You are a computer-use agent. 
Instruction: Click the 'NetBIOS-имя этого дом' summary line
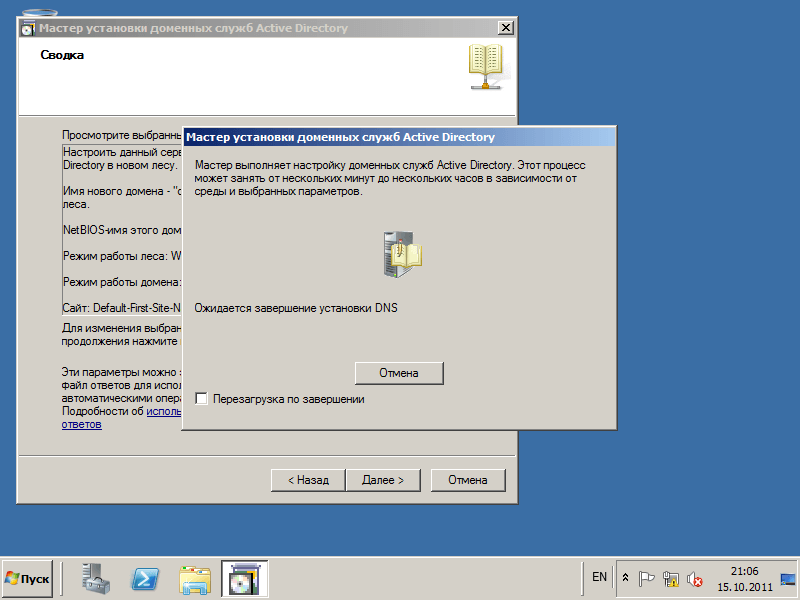(x=121, y=230)
